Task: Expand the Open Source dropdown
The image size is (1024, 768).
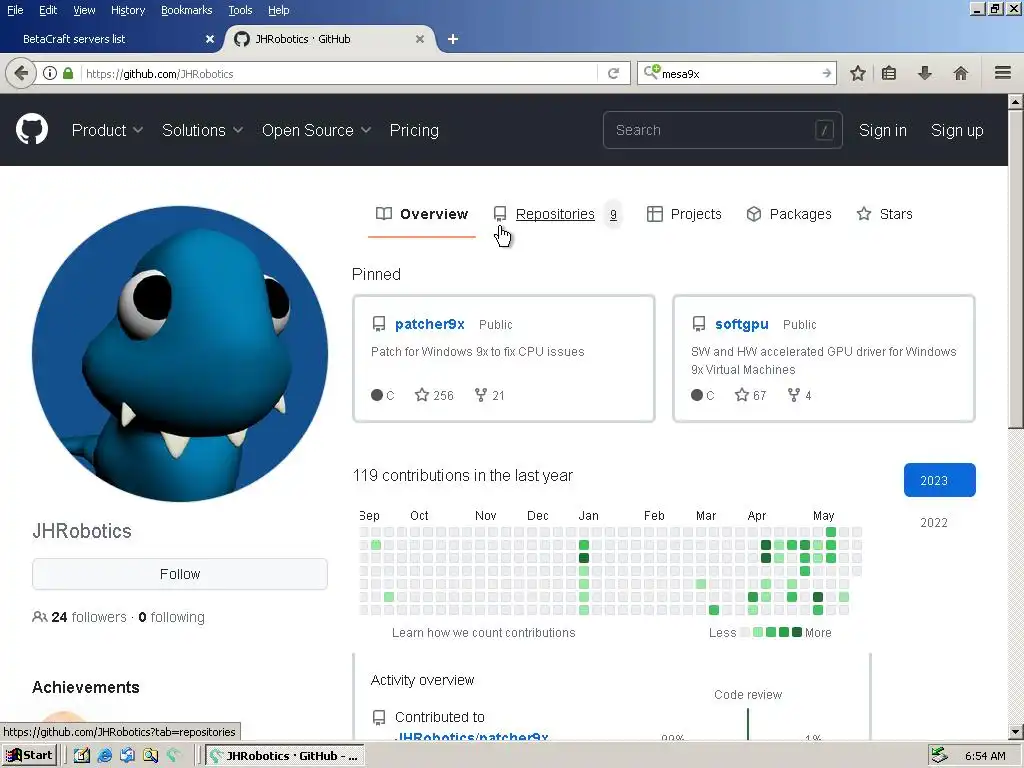Action: point(317,131)
